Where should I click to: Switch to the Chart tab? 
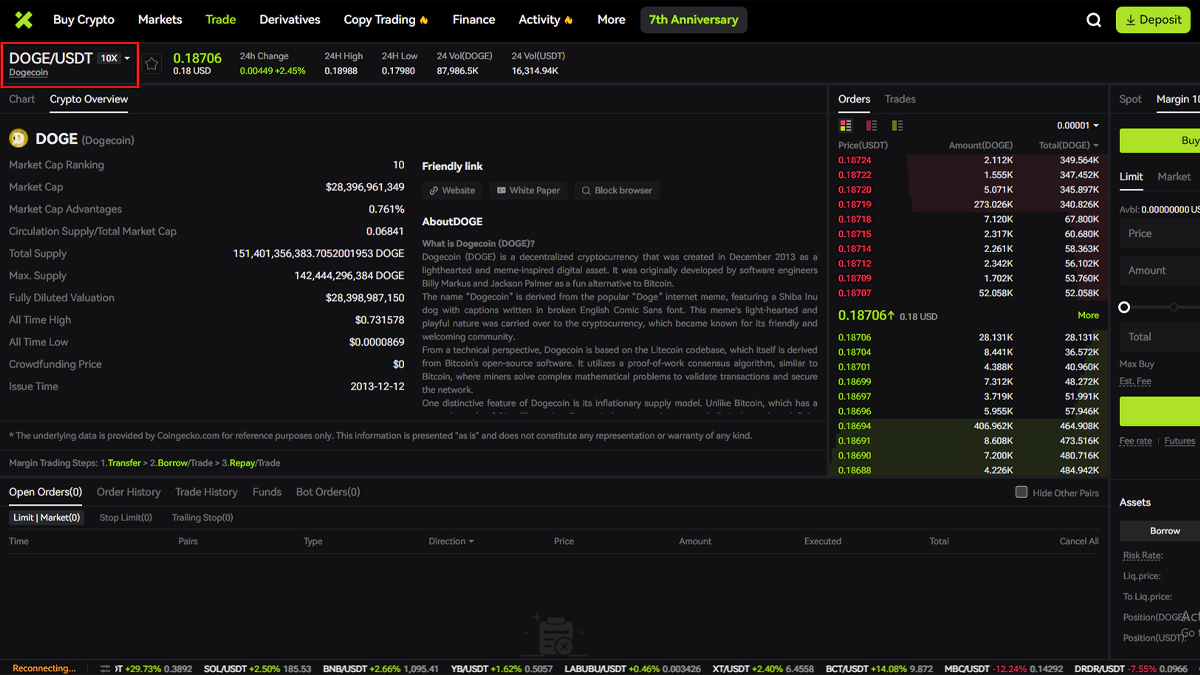pos(22,99)
